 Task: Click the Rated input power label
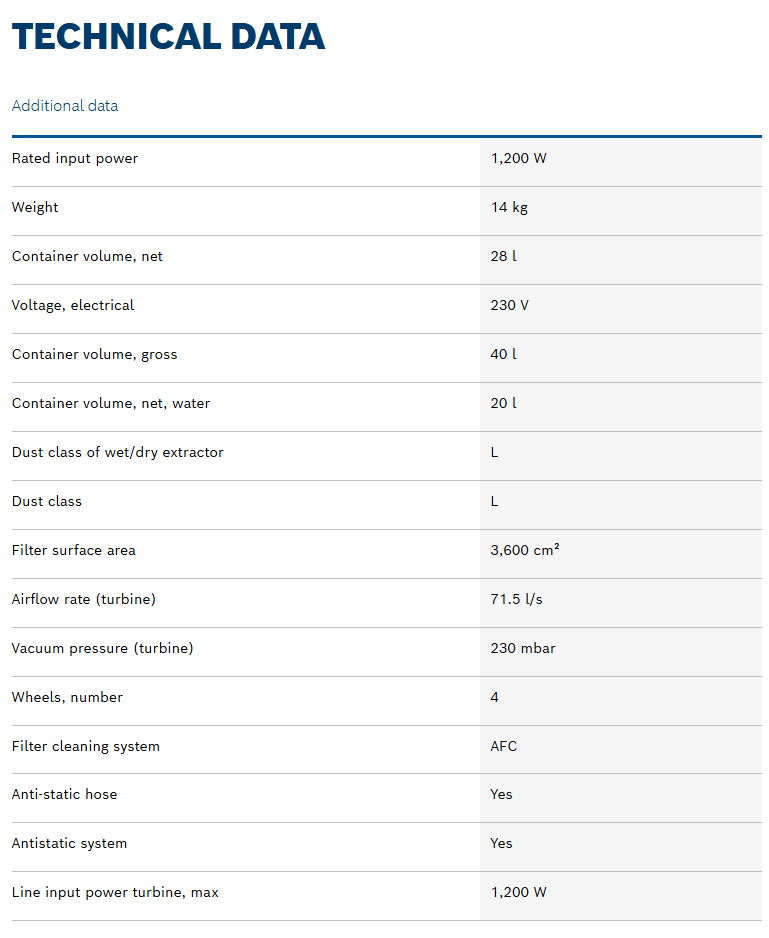[x=75, y=158]
